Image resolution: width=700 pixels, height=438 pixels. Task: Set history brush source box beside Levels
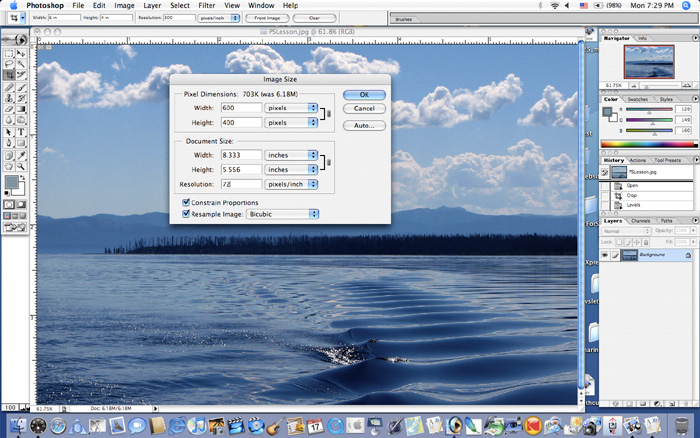pyautogui.click(x=604, y=205)
